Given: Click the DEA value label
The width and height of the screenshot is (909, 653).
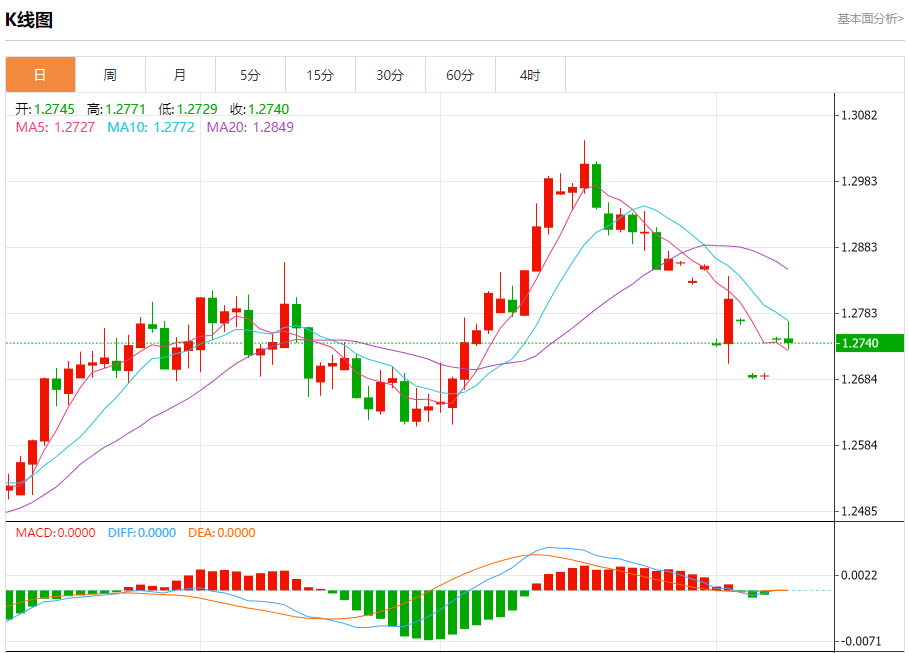Looking at the screenshot, I should click(221, 532).
